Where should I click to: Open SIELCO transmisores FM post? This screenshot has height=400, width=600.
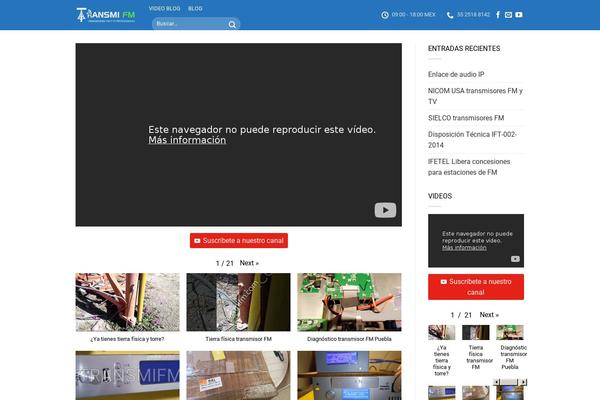466,118
